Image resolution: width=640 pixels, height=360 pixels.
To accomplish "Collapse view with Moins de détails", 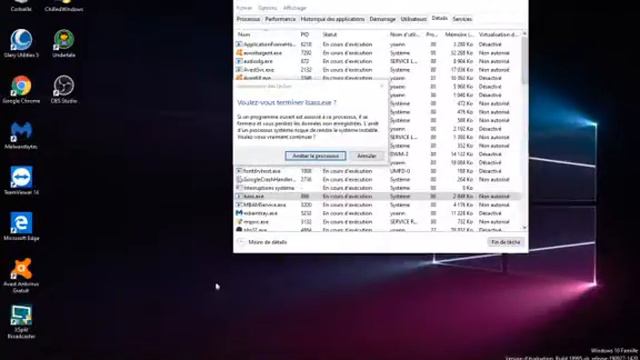I will [x=263, y=242].
